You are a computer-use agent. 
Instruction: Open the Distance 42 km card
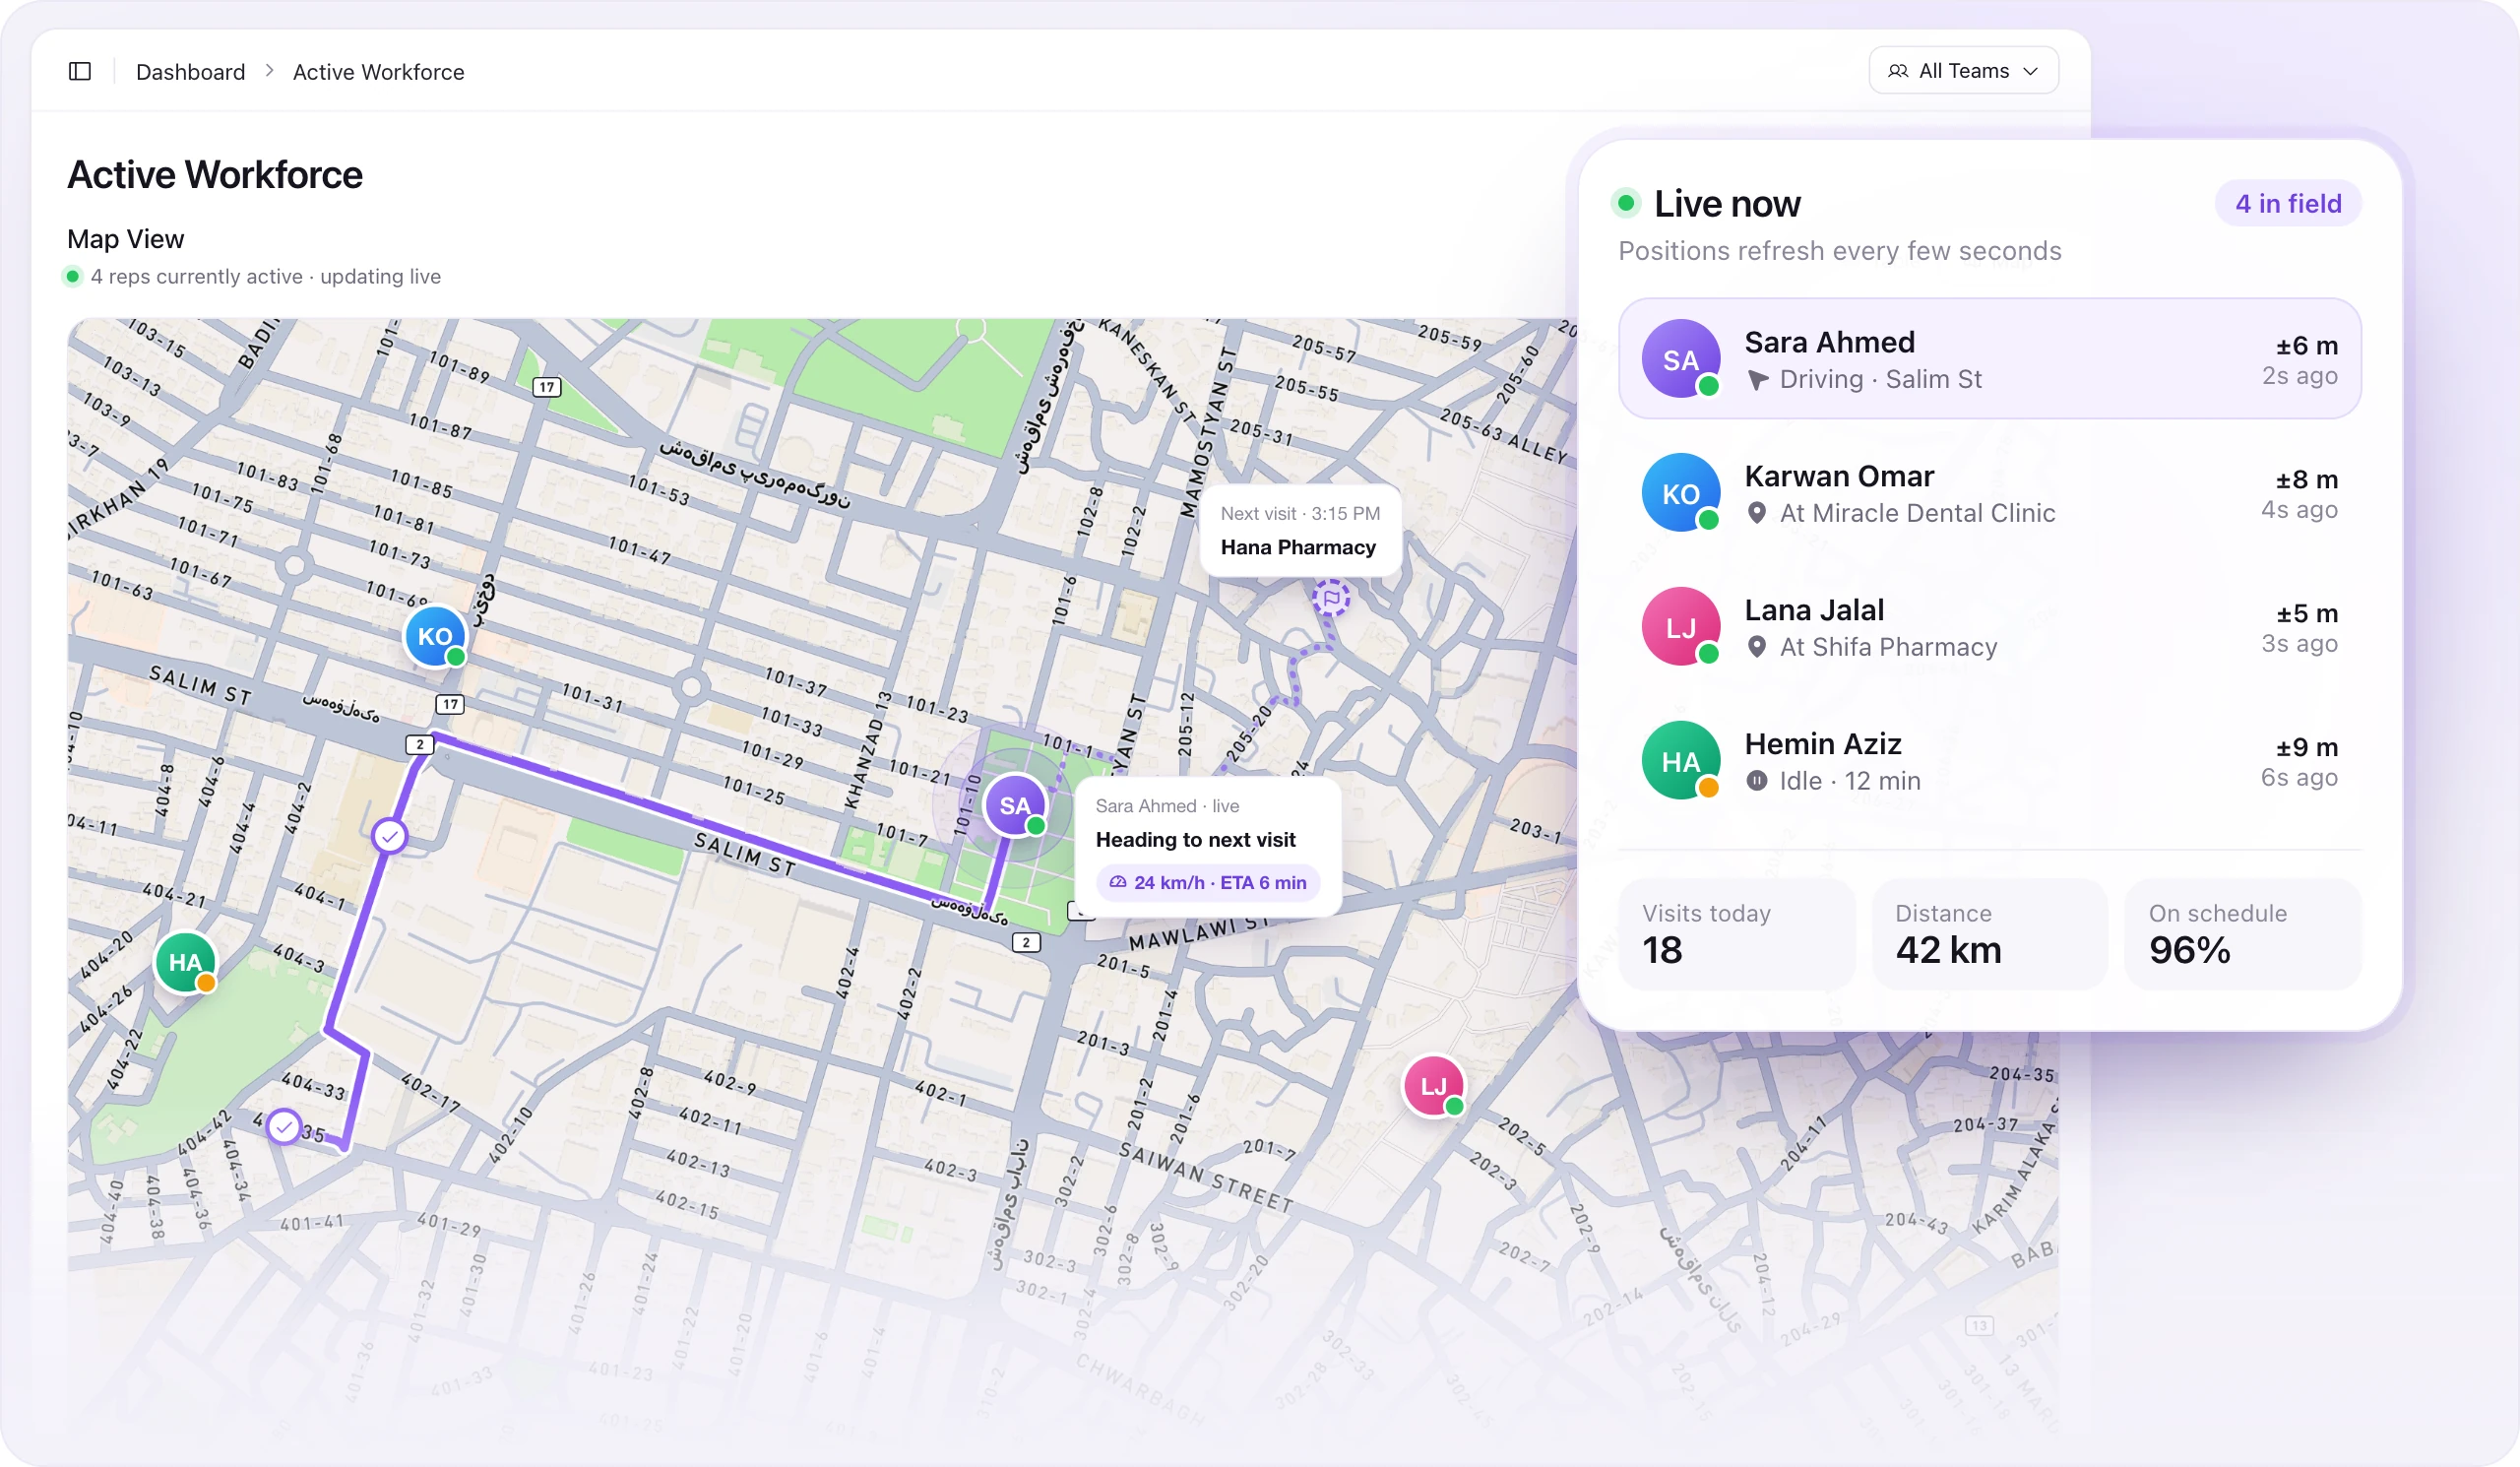point(1989,935)
